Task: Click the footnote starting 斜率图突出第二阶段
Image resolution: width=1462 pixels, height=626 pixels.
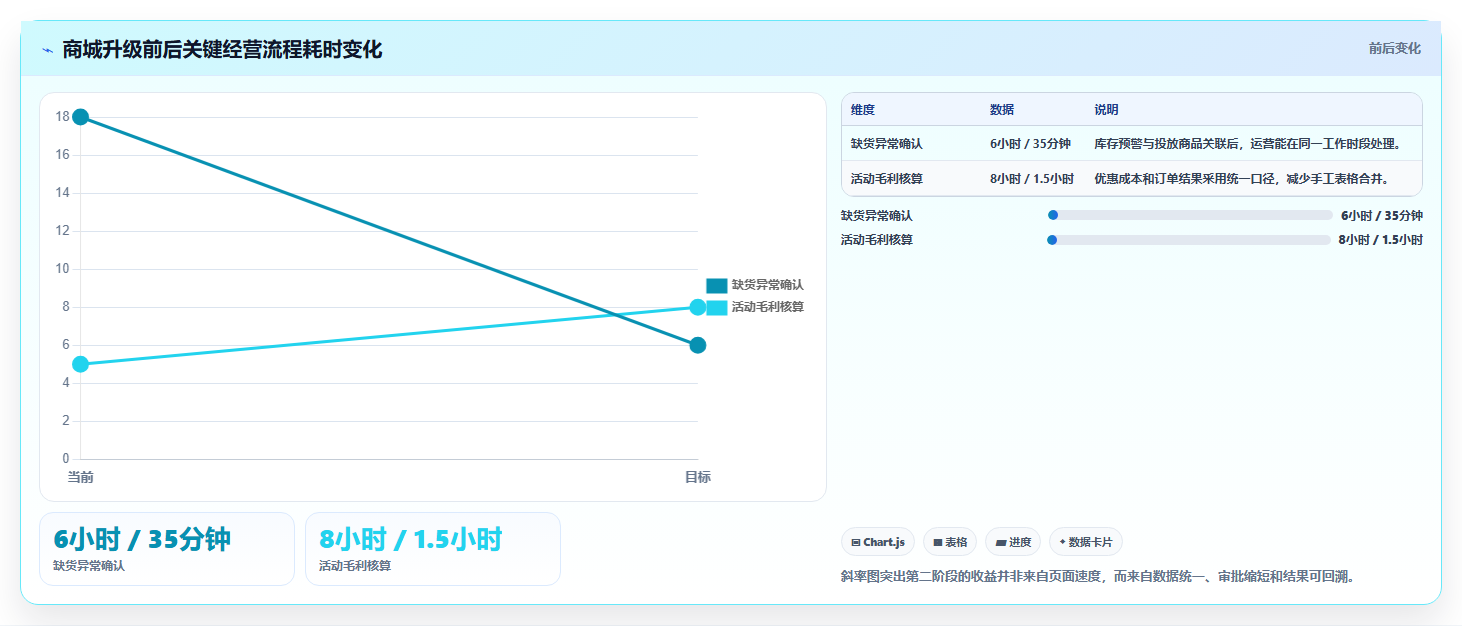Action: point(1098,577)
